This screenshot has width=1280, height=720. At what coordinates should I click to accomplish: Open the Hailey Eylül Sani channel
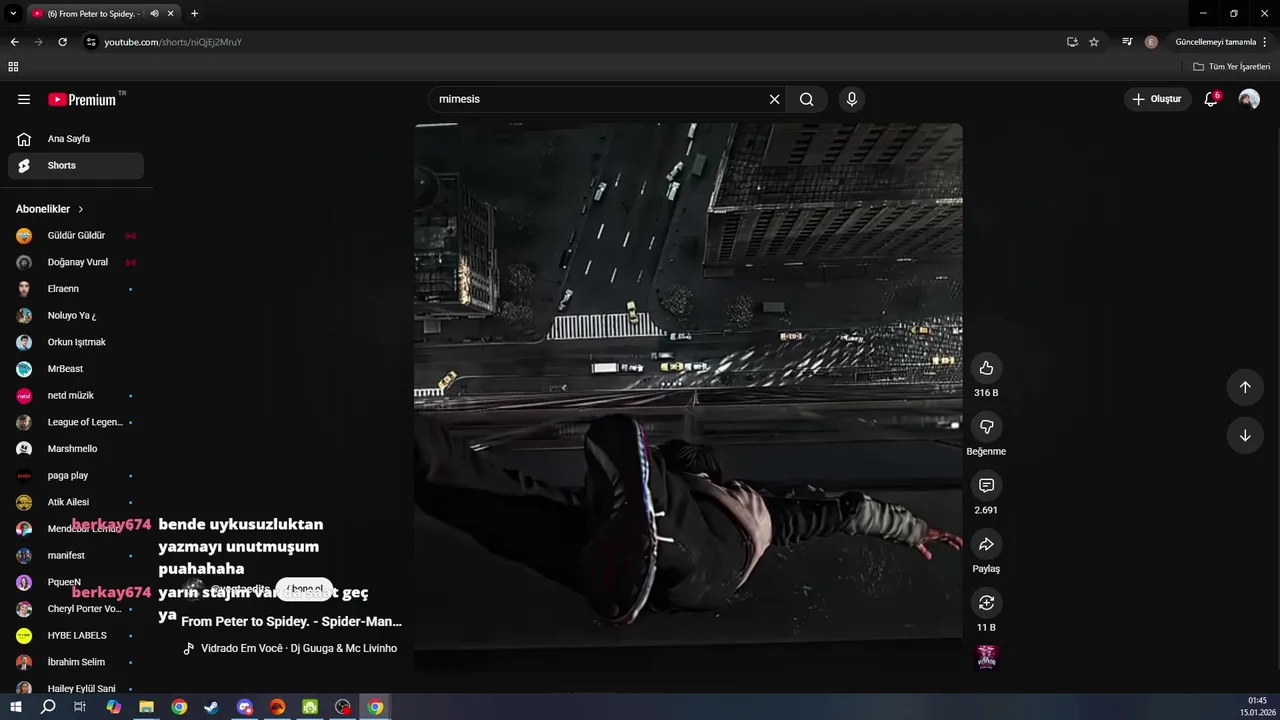76,688
